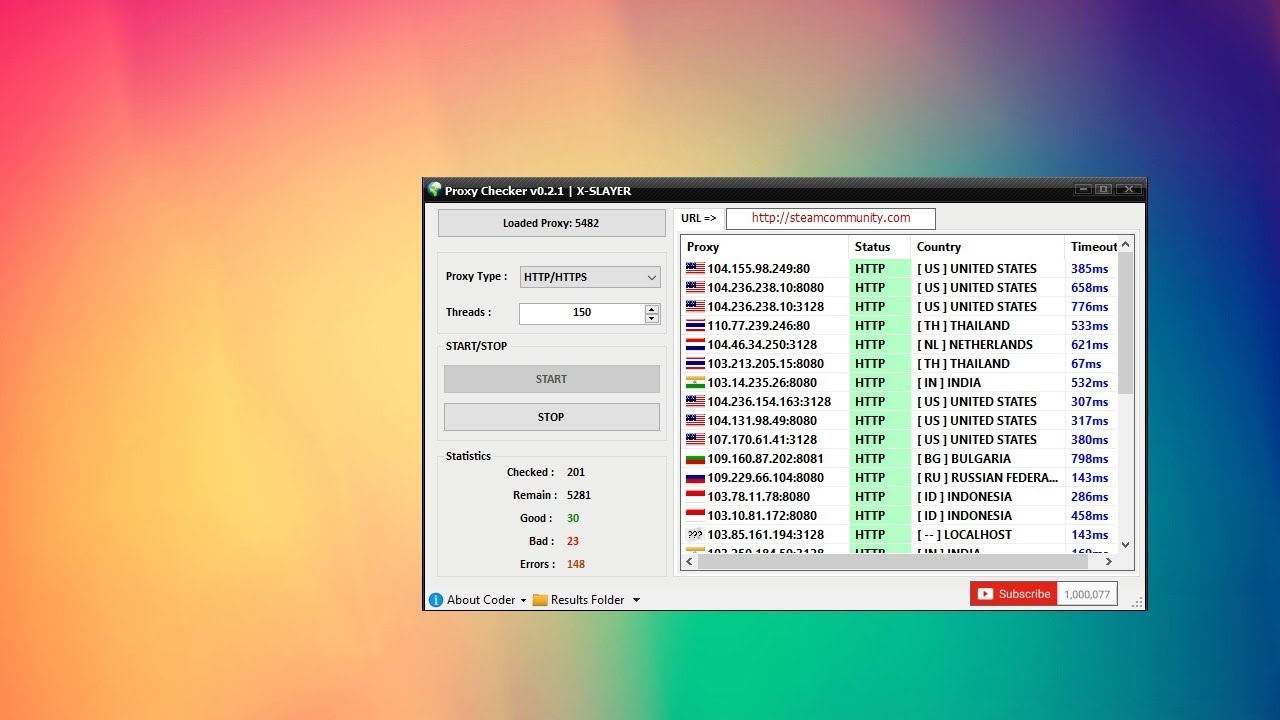Open the Proxy Type HTTP/HTTPS dropdown
Screen dimensions: 1280x720
[590, 277]
